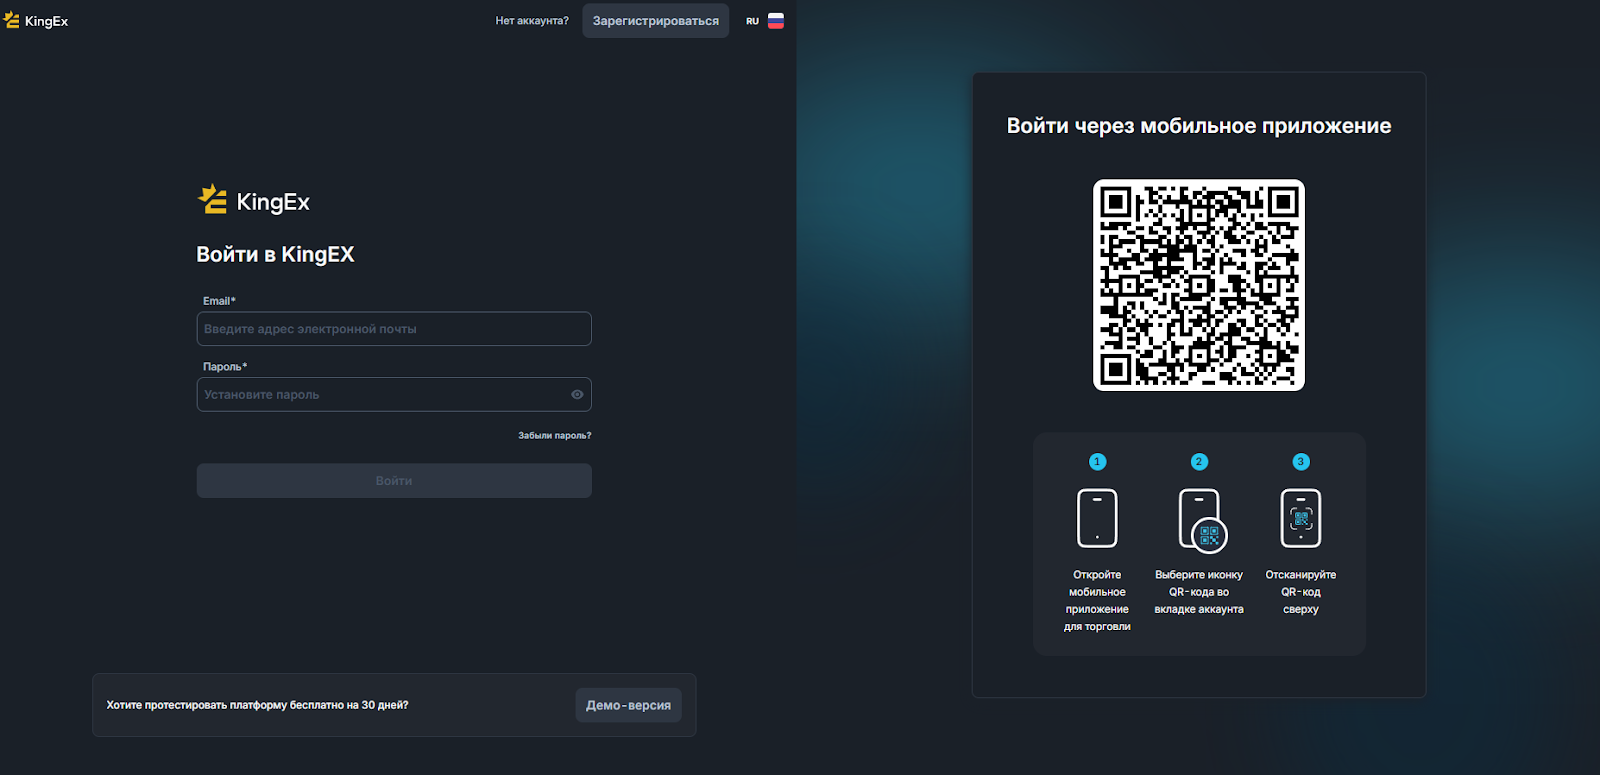This screenshot has width=1600, height=775.
Task: Click the Нет аккаунта? text
Action: tap(532, 21)
